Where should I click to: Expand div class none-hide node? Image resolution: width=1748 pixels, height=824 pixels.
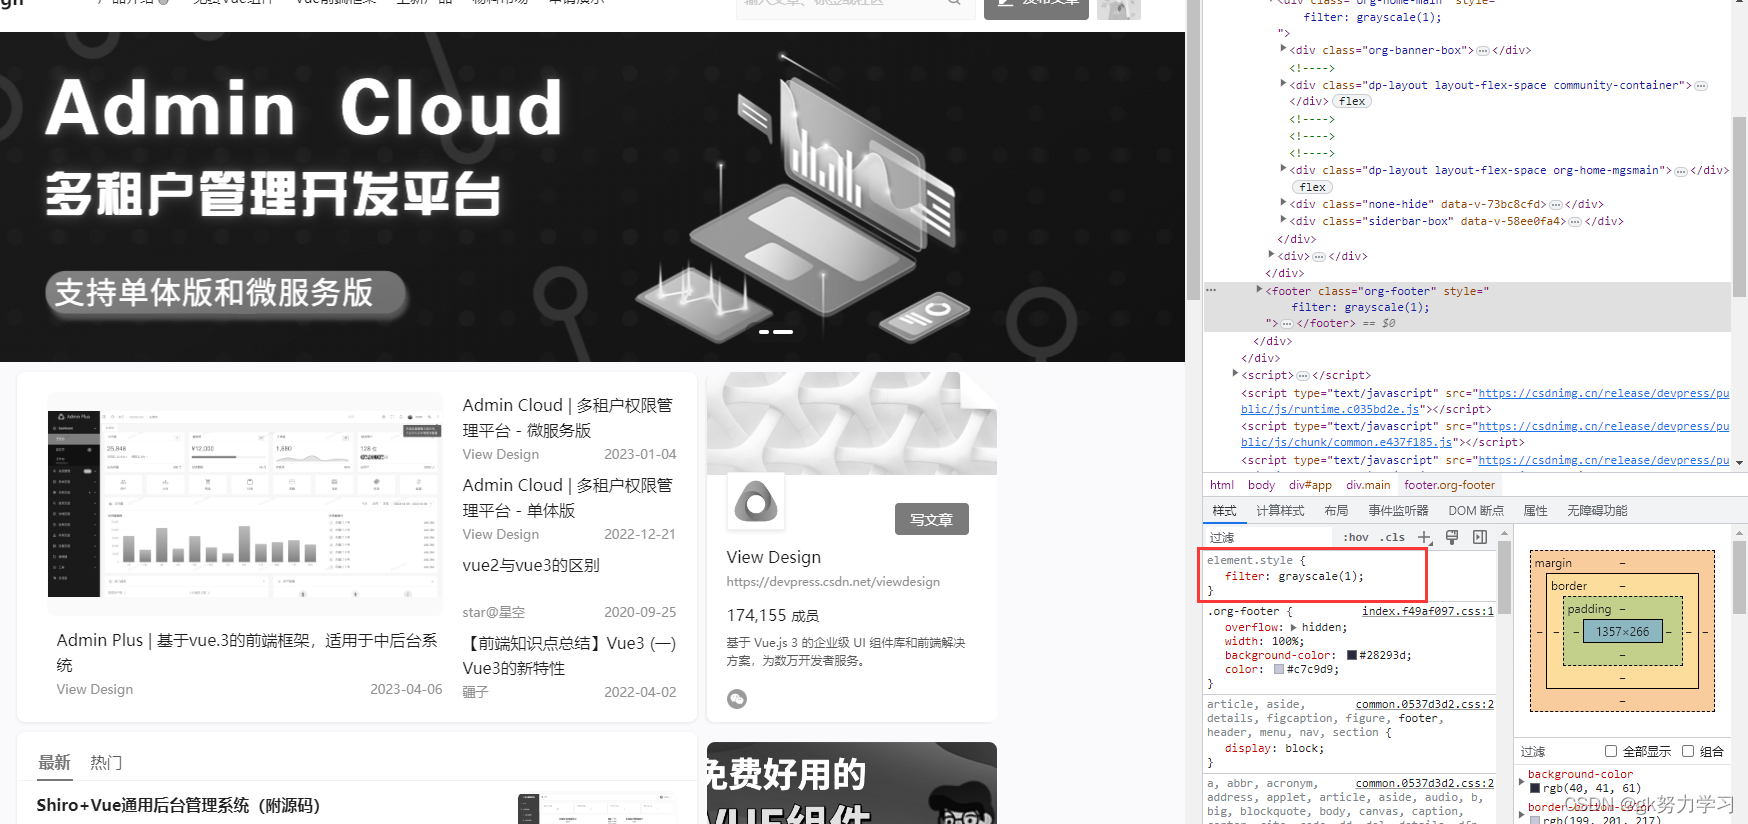tap(1283, 203)
